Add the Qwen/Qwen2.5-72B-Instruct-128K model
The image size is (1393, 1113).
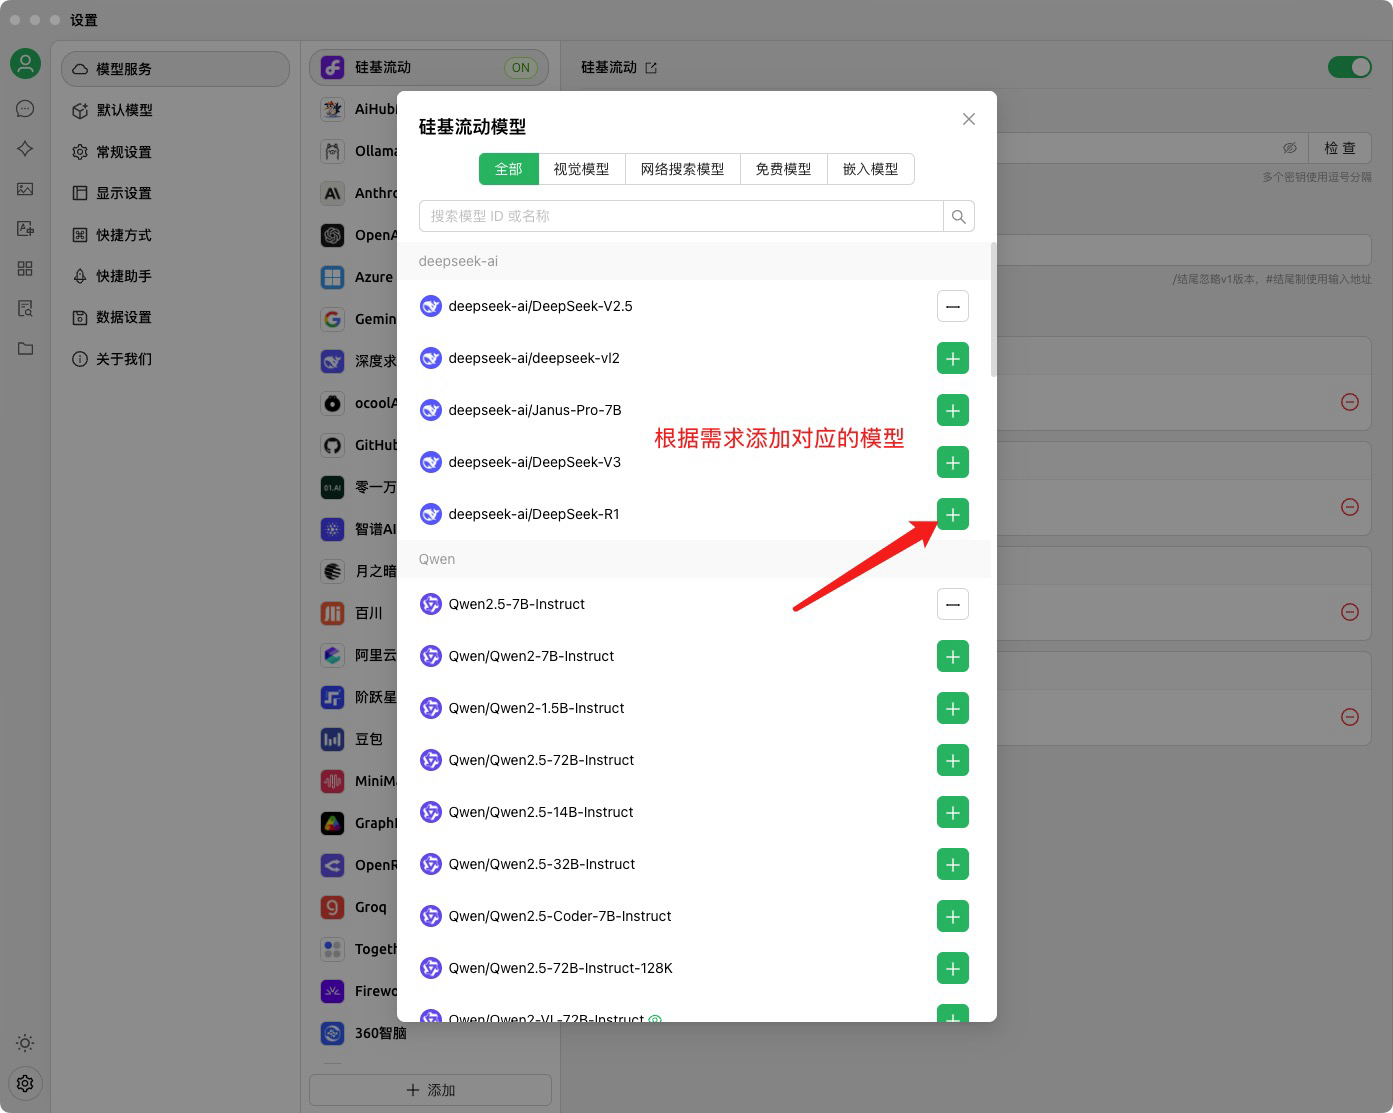(952, 968)
